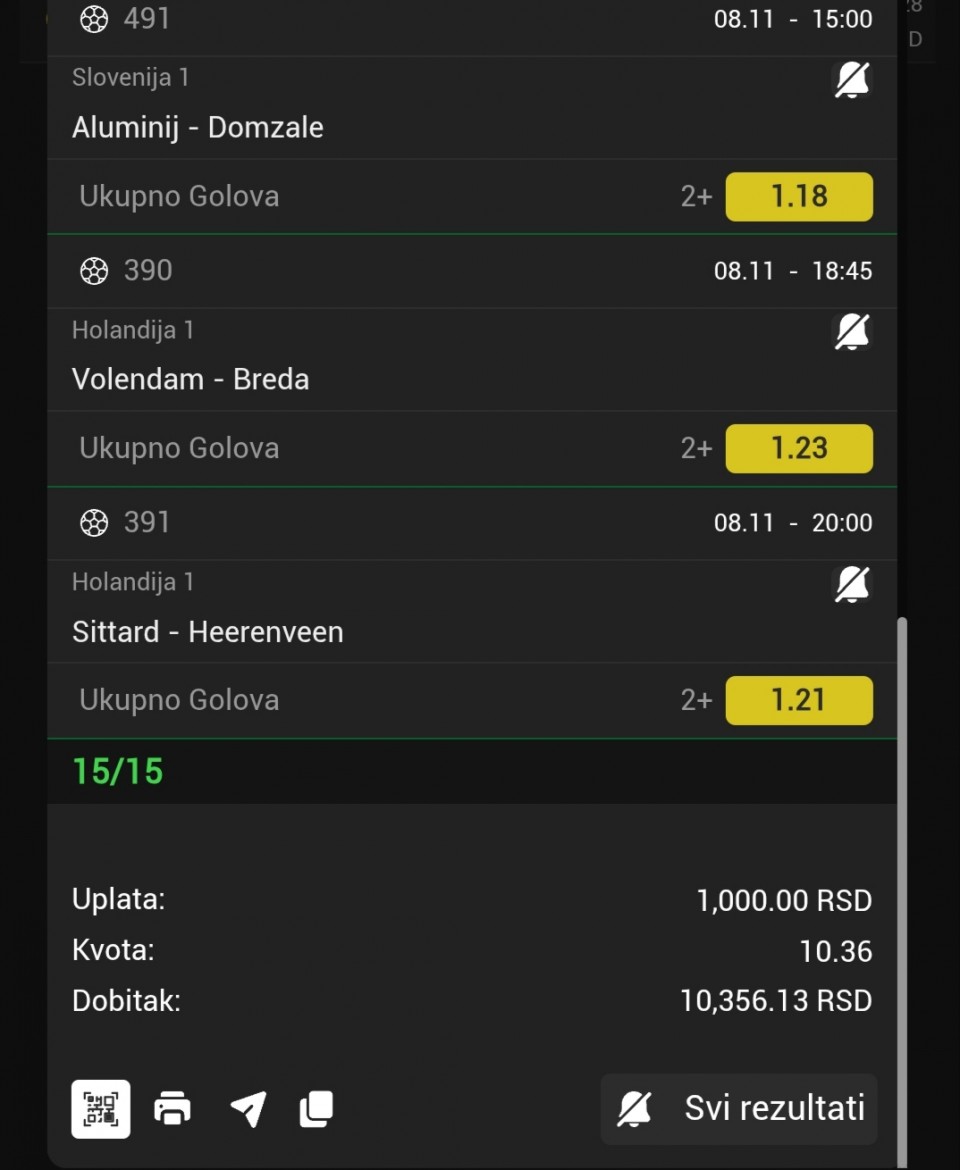Toggle notification bell for Aluminij - Domzale
This screenshot has height=1170, width=960.
852,80
